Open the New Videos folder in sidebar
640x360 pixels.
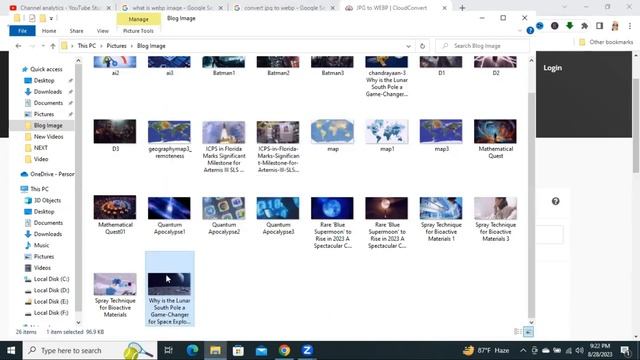click(x=49, y=137)
